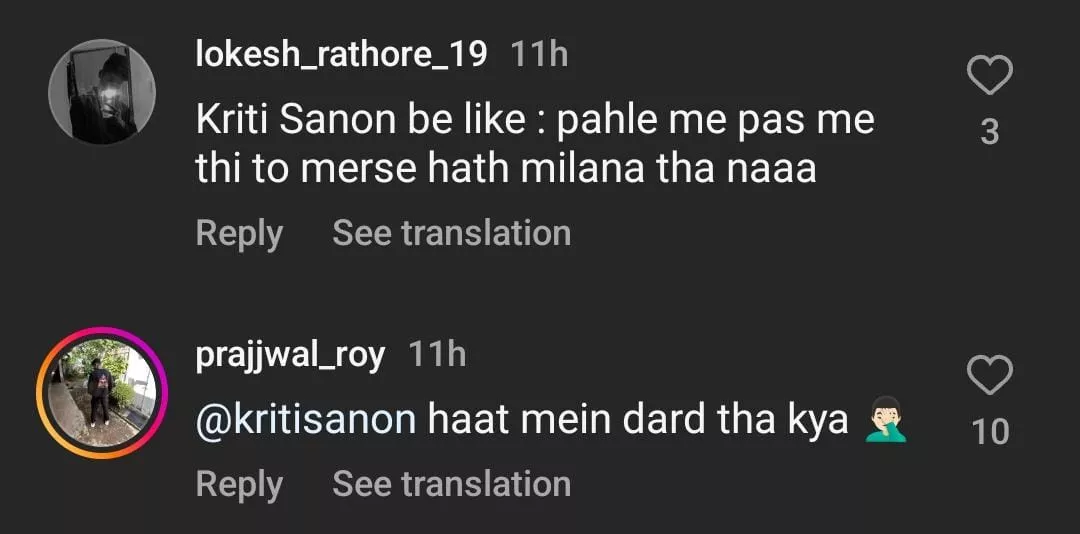Reply to lokesh_rathore_19's comment
Screen dimensions: 1080x534
pos(239,233)
